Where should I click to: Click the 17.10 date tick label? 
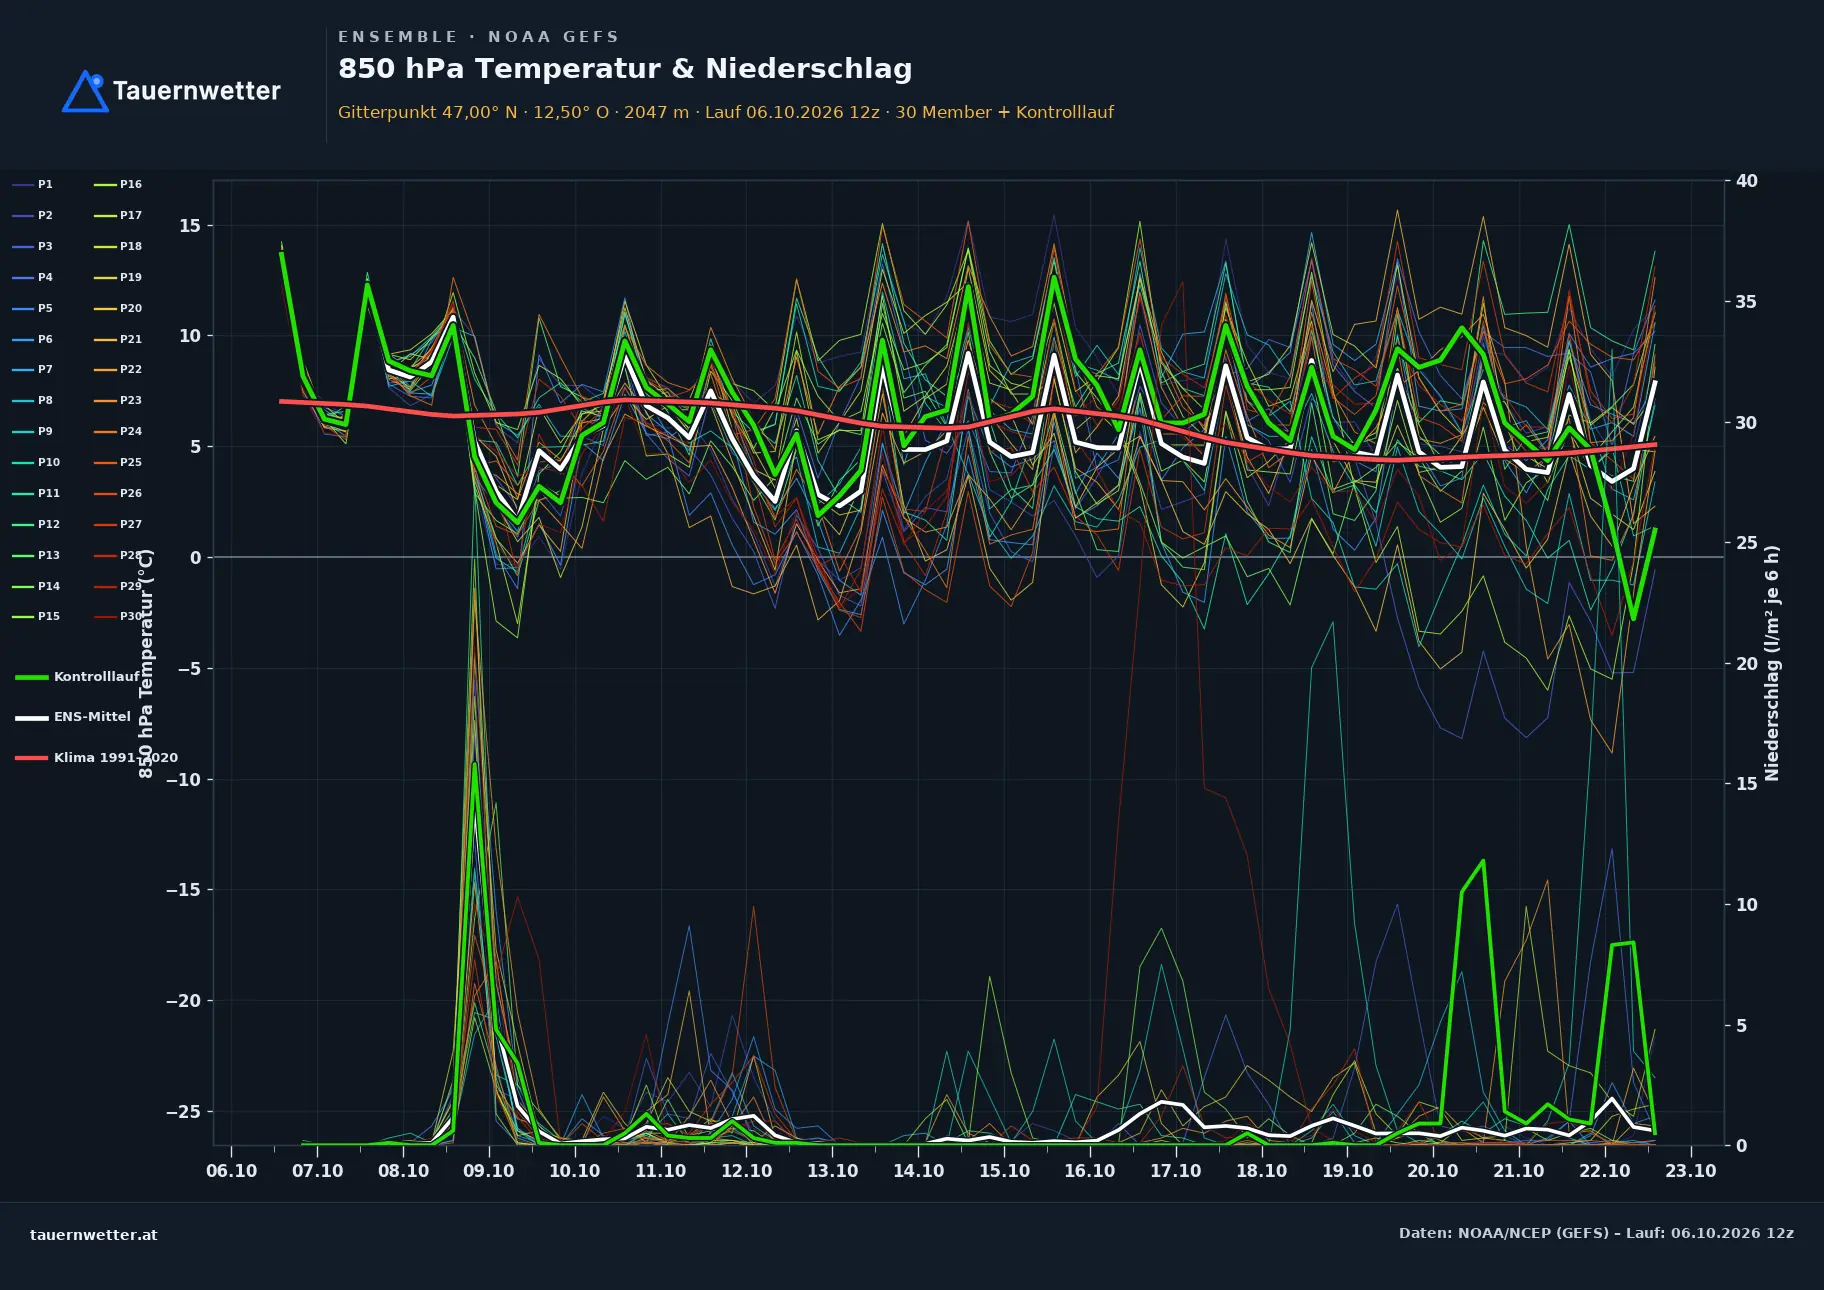[x=1176, y=1171]
